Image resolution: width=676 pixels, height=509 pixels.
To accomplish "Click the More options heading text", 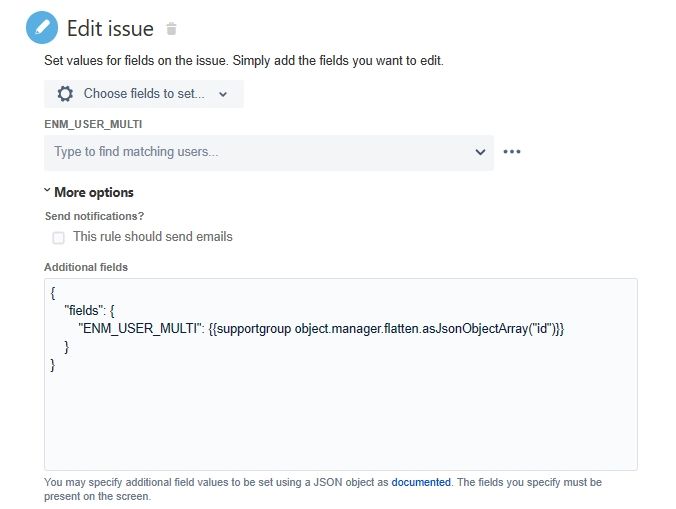I will pos(94,192).
